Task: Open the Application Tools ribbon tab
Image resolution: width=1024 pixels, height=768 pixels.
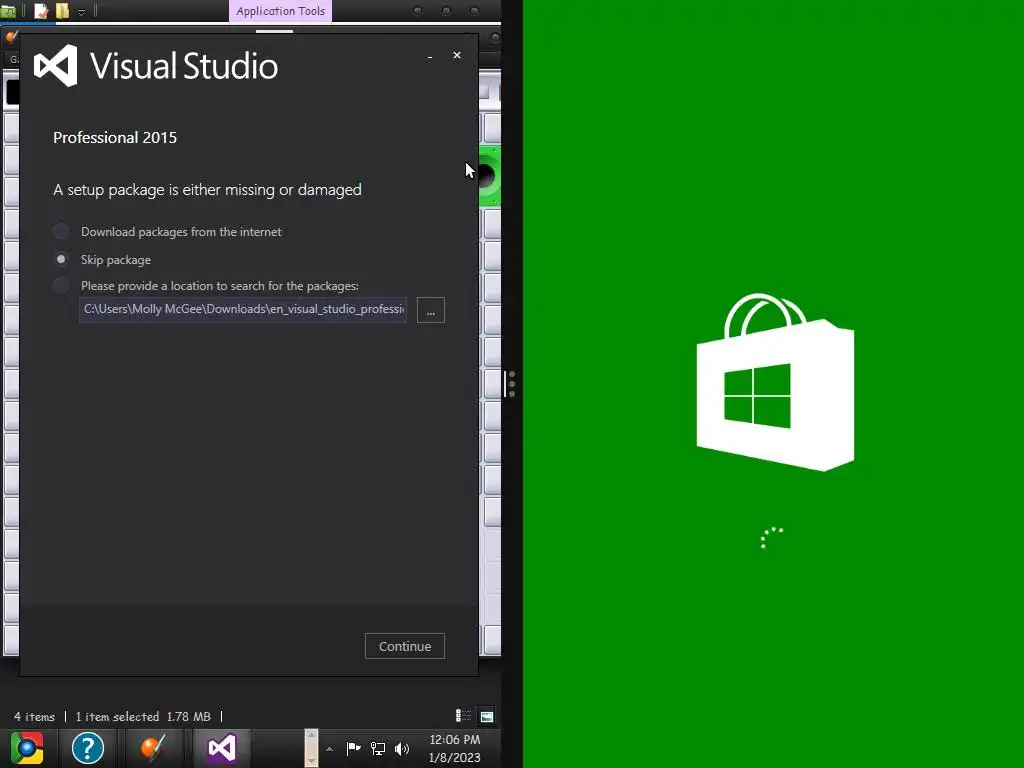Action: [x=280, y=11]
